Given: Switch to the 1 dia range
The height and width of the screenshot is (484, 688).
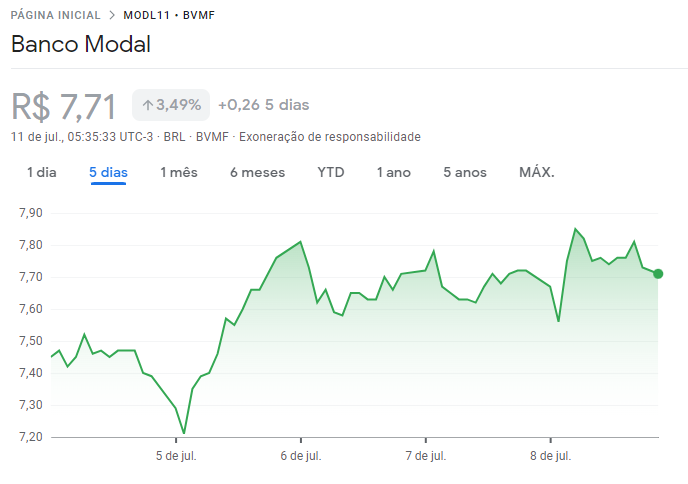Looking at the screenshot, I should (x=42, y=172).
